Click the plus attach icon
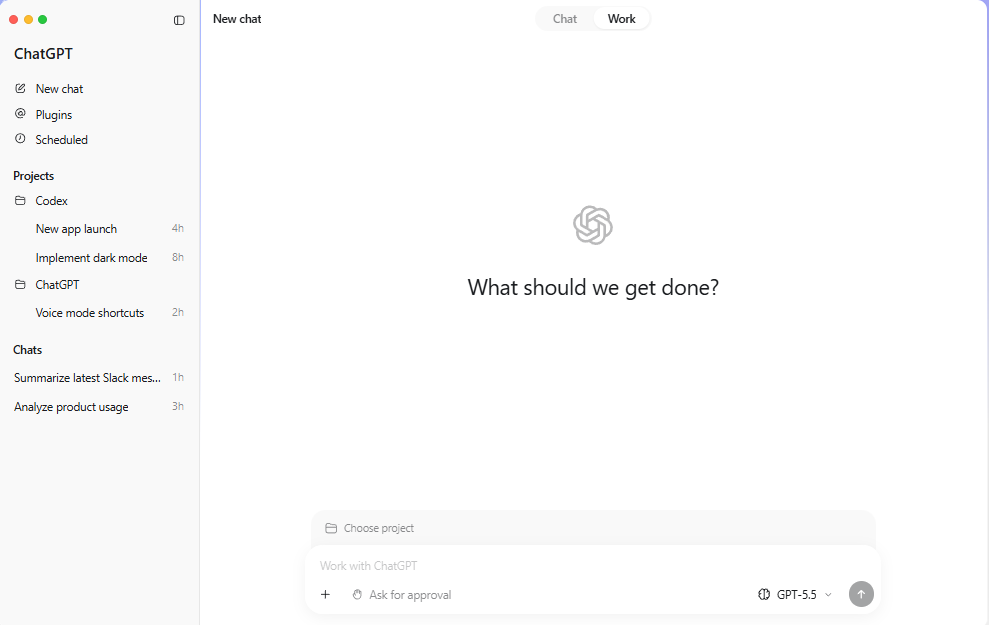The height and width of the screenshot is (625, 989). 325,594
